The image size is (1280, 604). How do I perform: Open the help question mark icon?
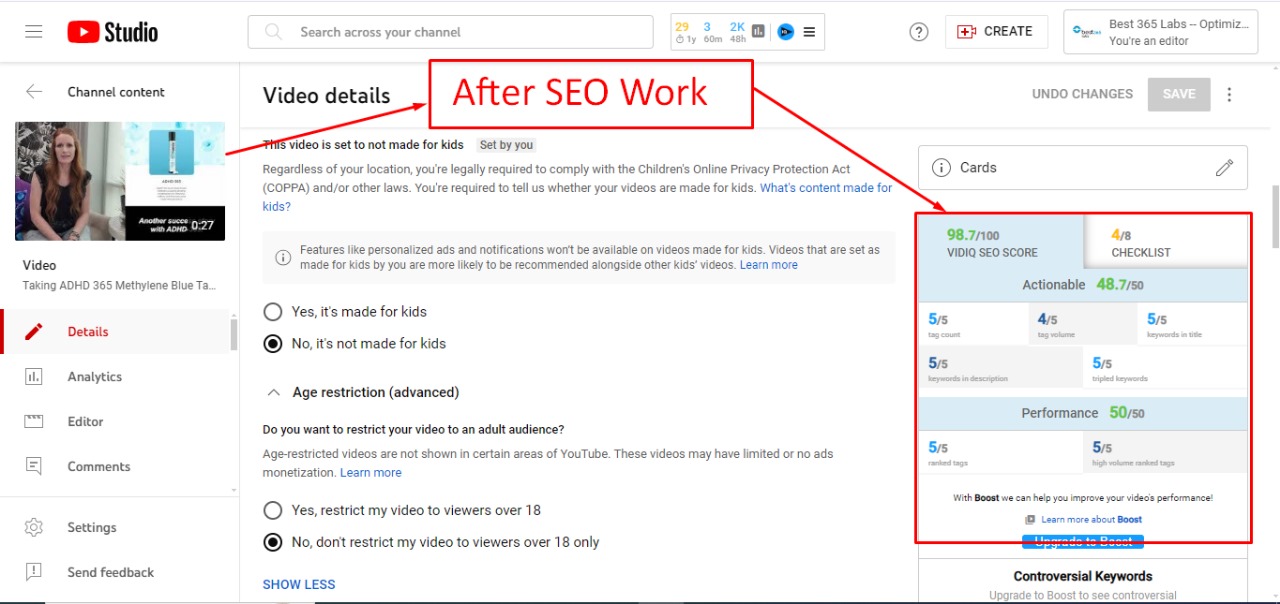(x=918, y=32)
